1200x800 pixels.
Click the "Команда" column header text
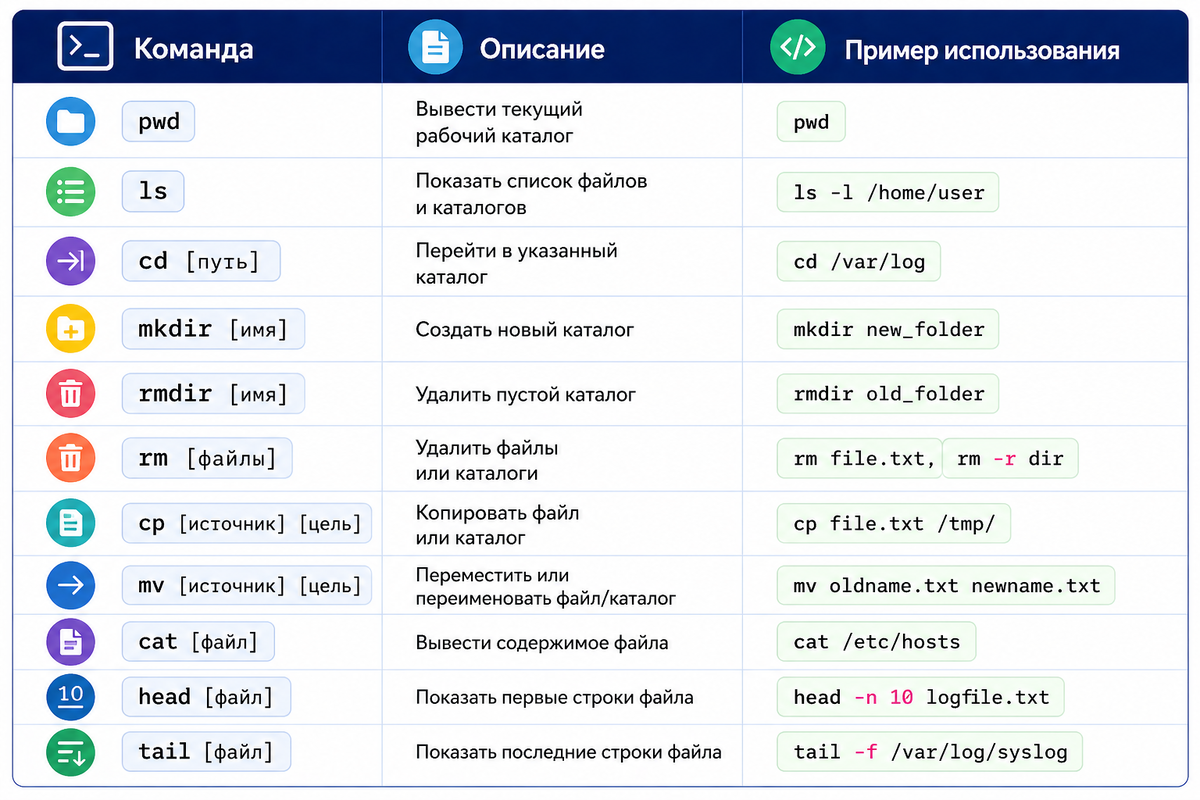(x=193, y=49)
